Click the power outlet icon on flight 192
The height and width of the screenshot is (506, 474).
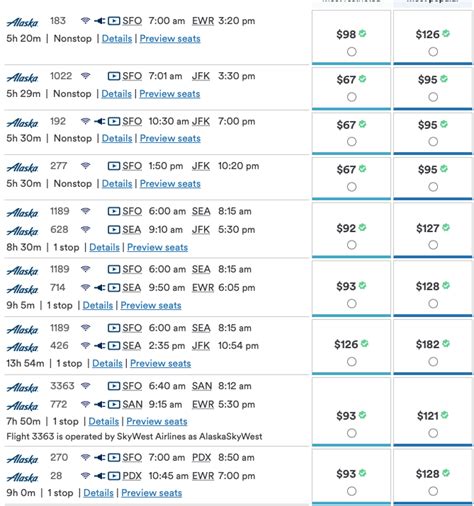point(99,121)
